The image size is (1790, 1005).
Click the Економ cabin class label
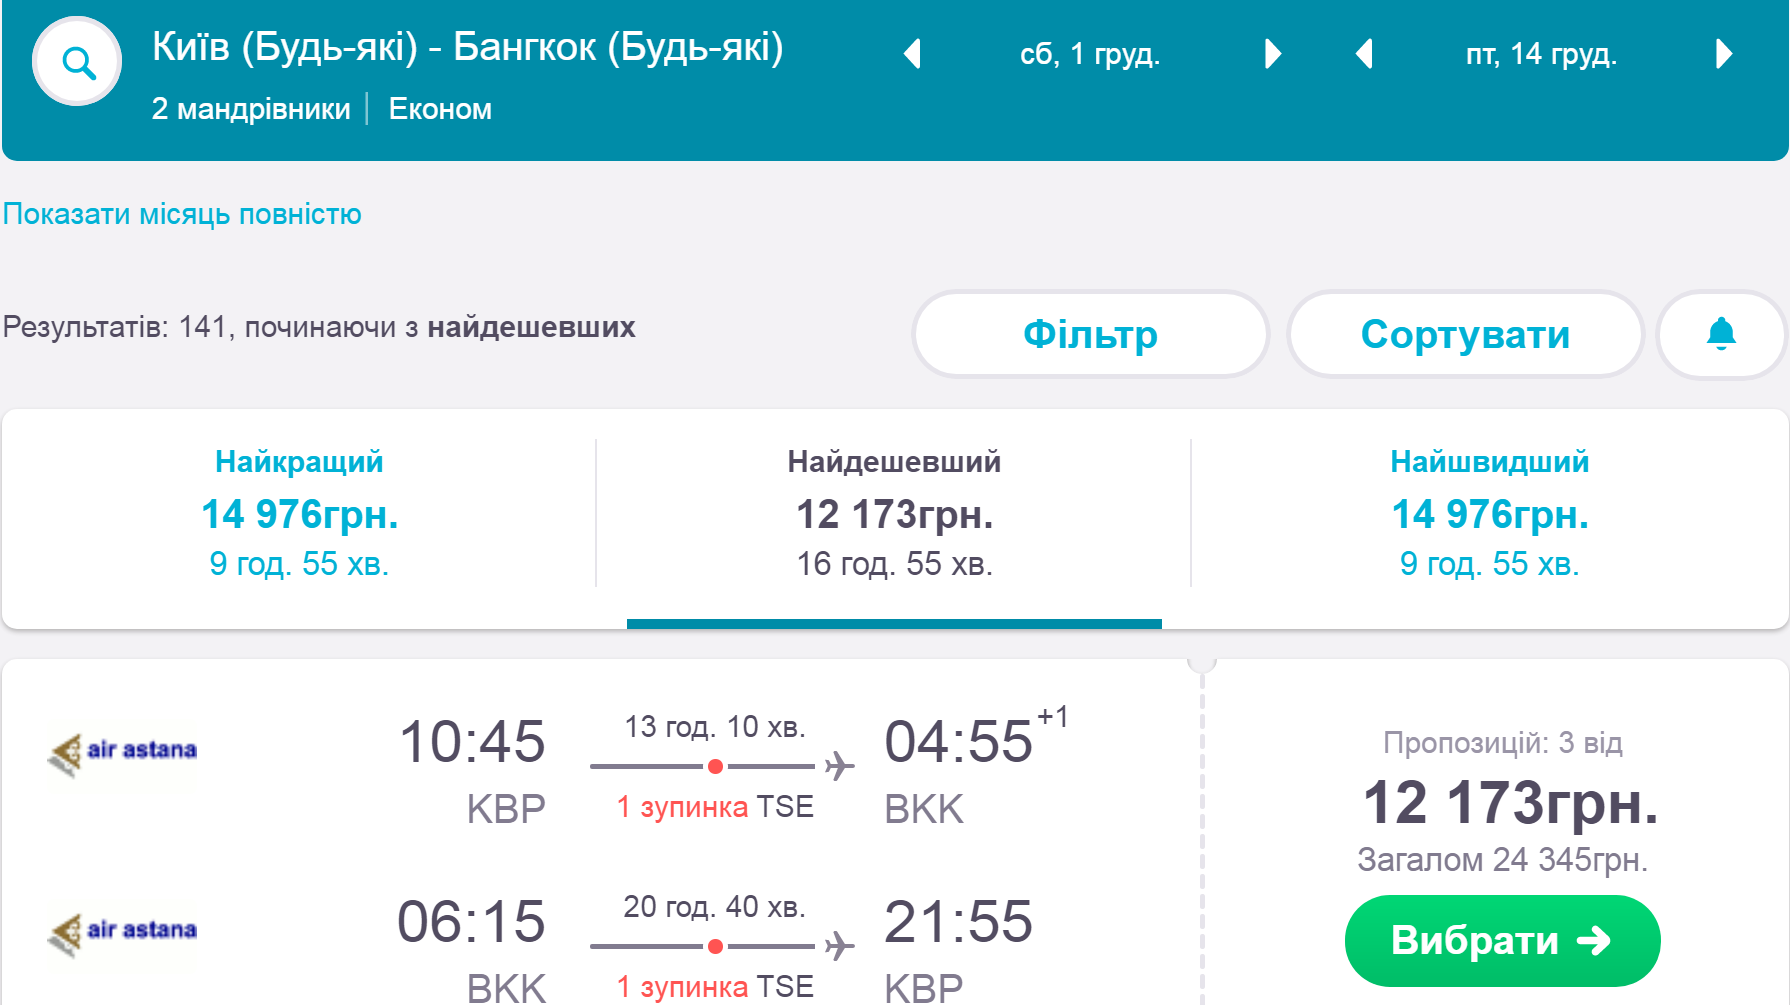440,109
